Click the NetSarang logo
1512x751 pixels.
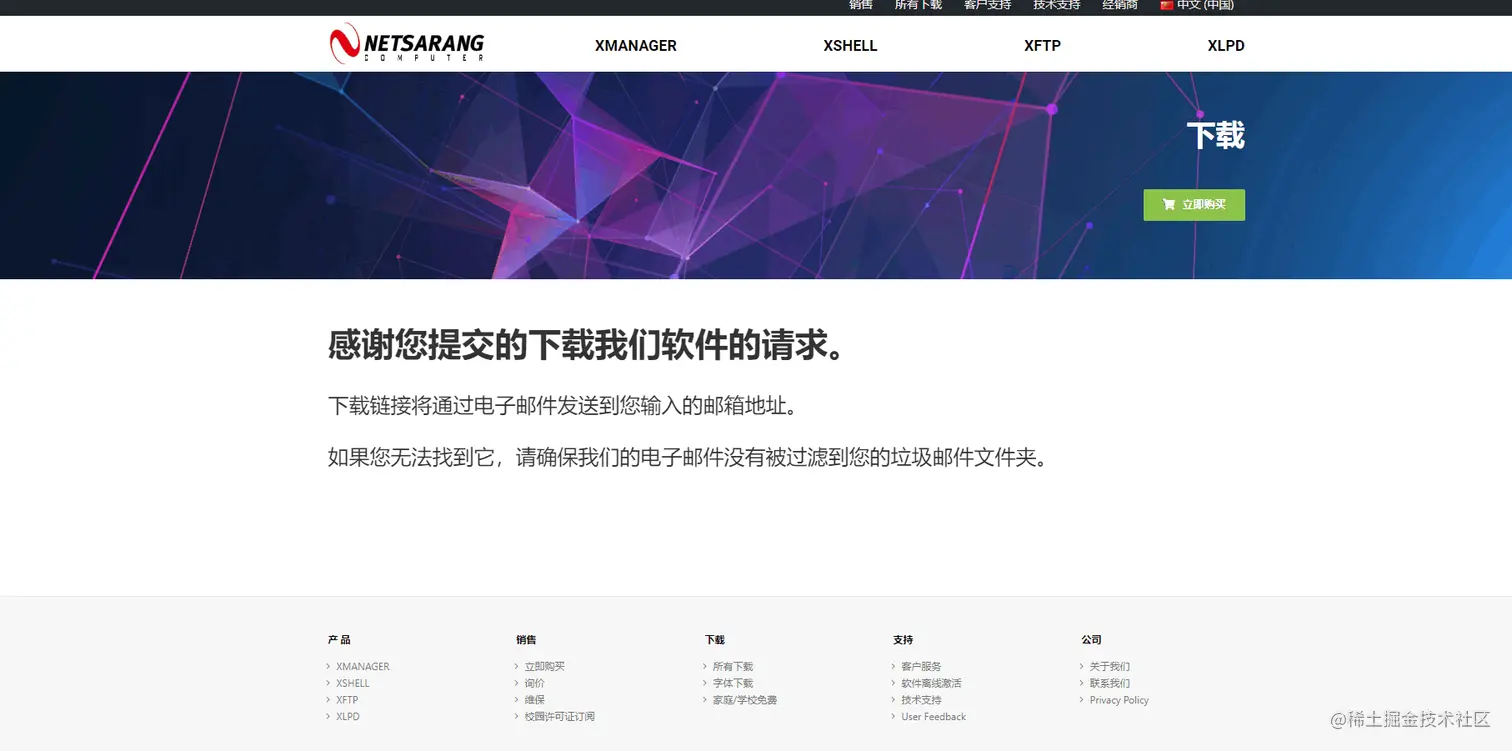pos(405,43)
